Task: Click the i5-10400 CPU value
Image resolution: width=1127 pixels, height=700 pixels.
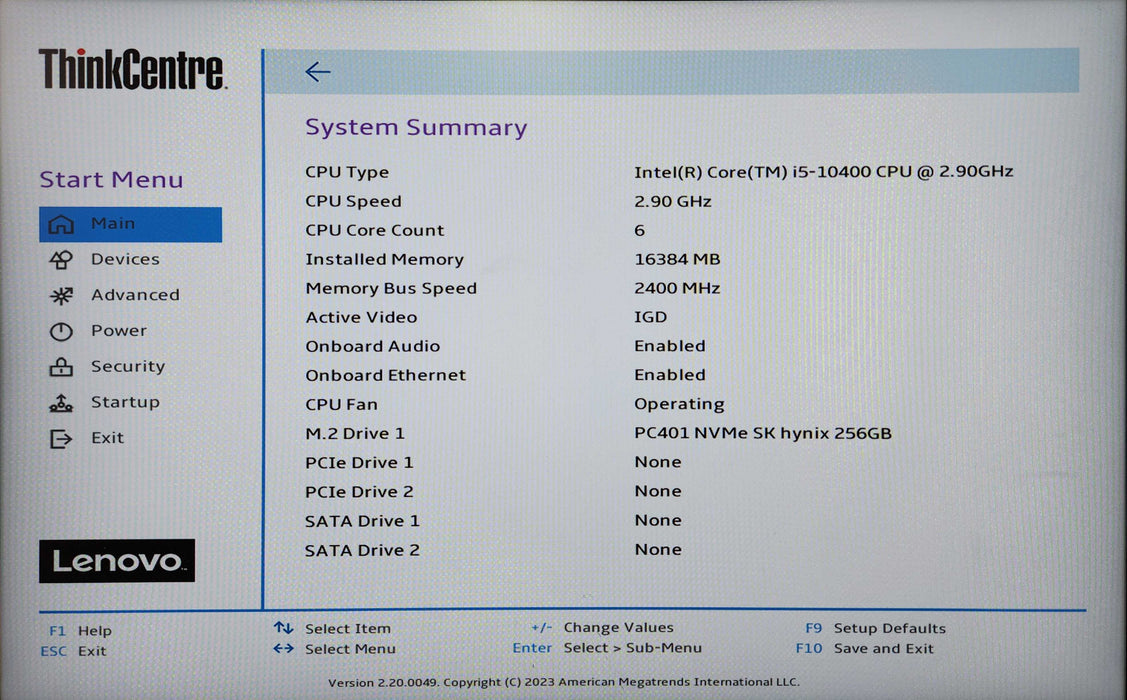Action: coord(824,172)
